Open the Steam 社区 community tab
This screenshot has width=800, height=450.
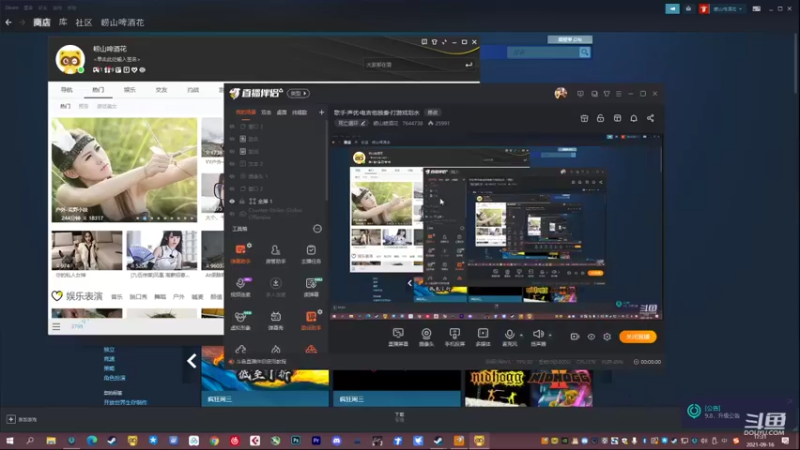(x=84, y=22)
